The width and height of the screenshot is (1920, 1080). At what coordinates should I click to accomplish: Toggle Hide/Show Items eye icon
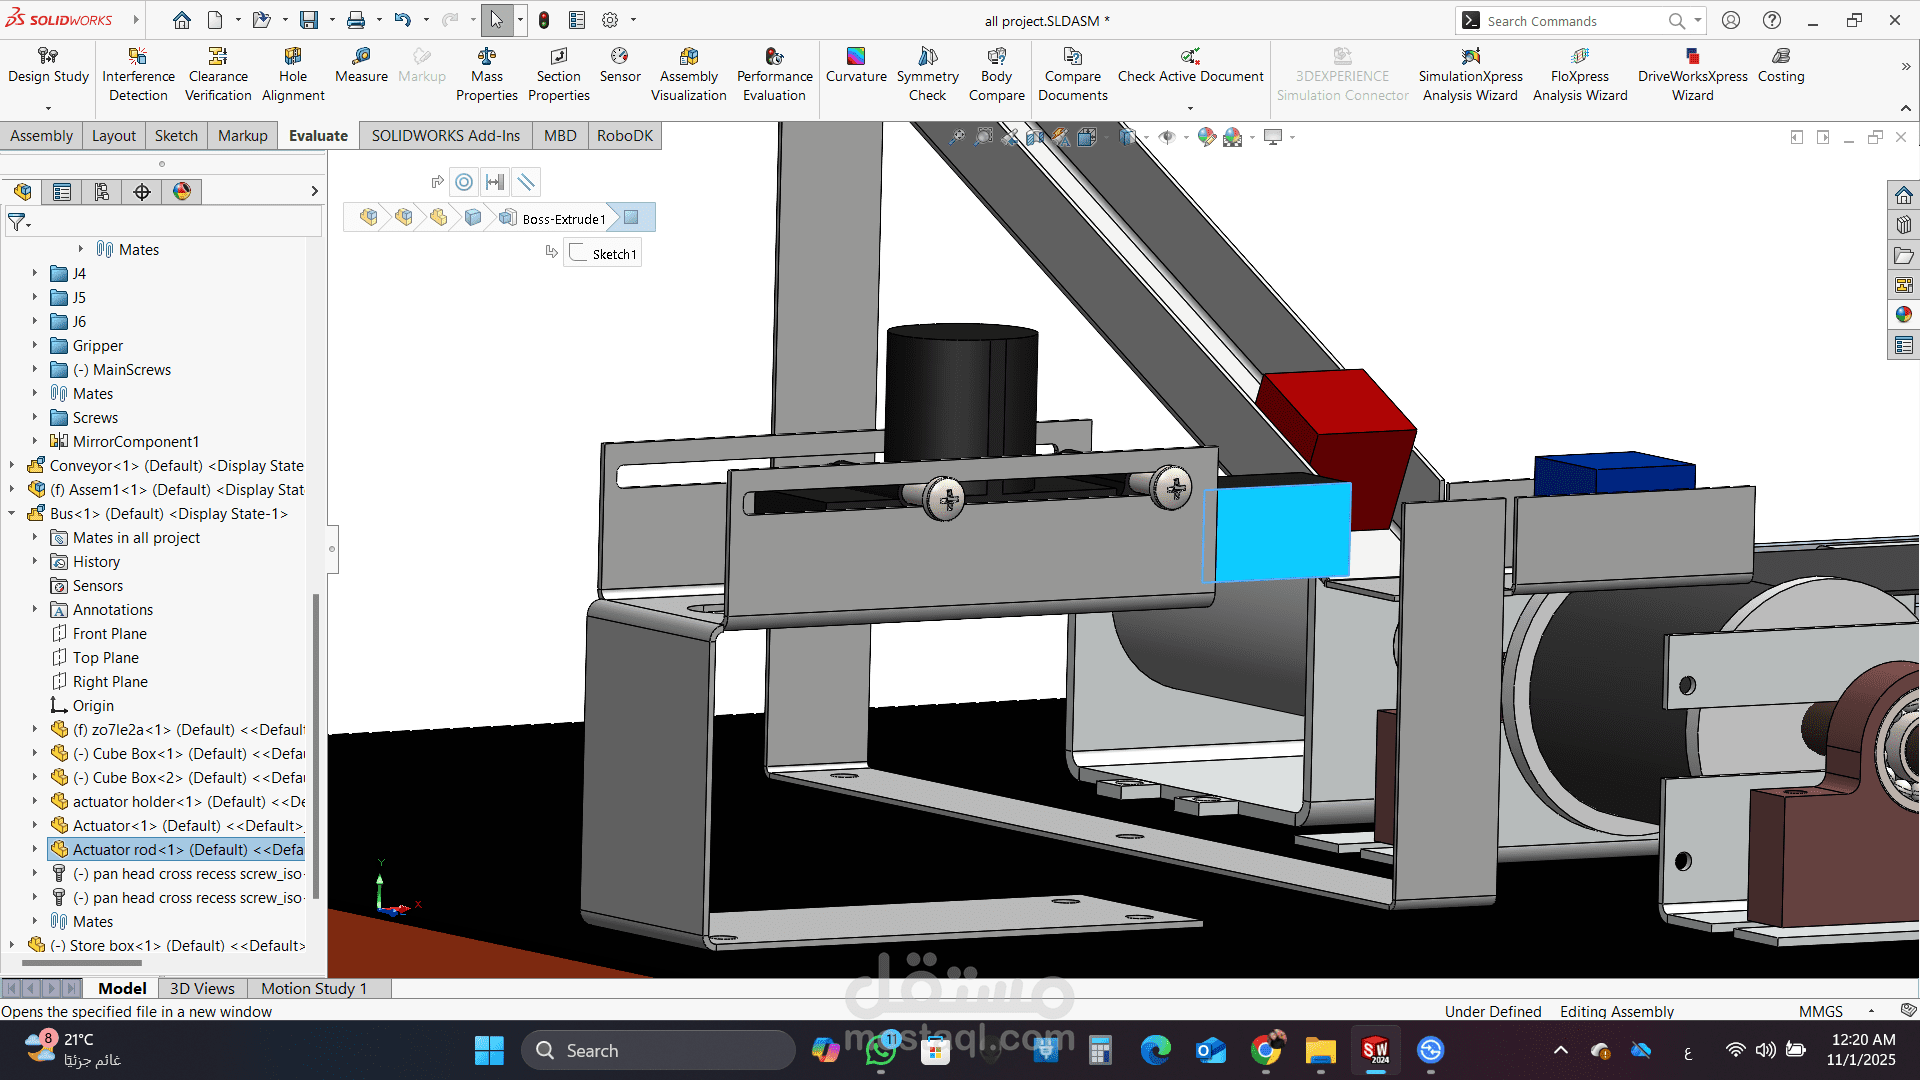pyautogui.click(x=1166, y=137)
